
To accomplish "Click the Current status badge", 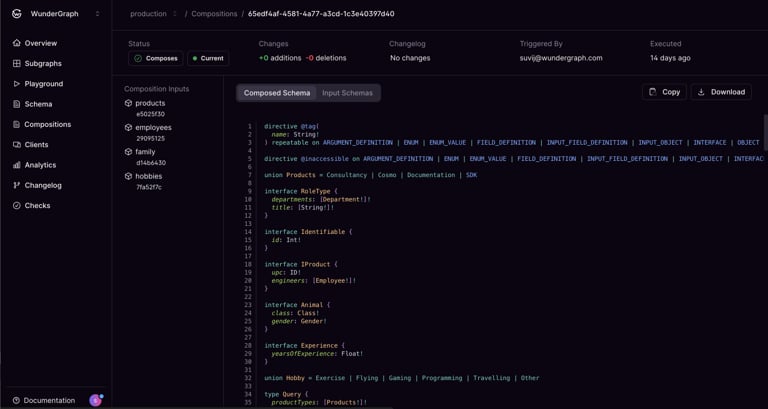I will (208, 58).
